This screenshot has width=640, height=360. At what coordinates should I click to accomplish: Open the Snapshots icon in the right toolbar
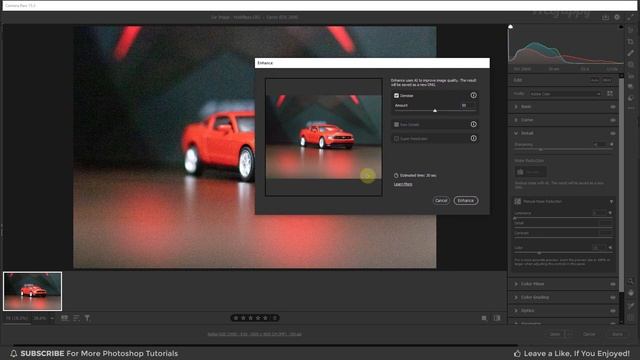click(631, 87)
